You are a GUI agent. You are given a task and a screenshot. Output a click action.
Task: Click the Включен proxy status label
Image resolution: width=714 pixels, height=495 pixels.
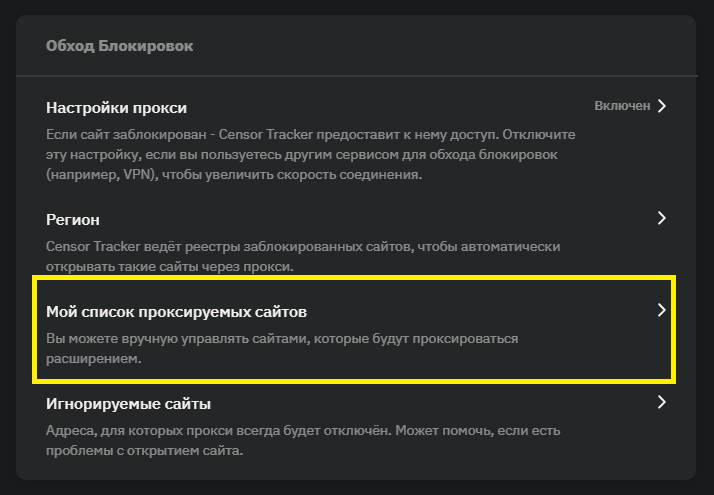tap(622, 106)
